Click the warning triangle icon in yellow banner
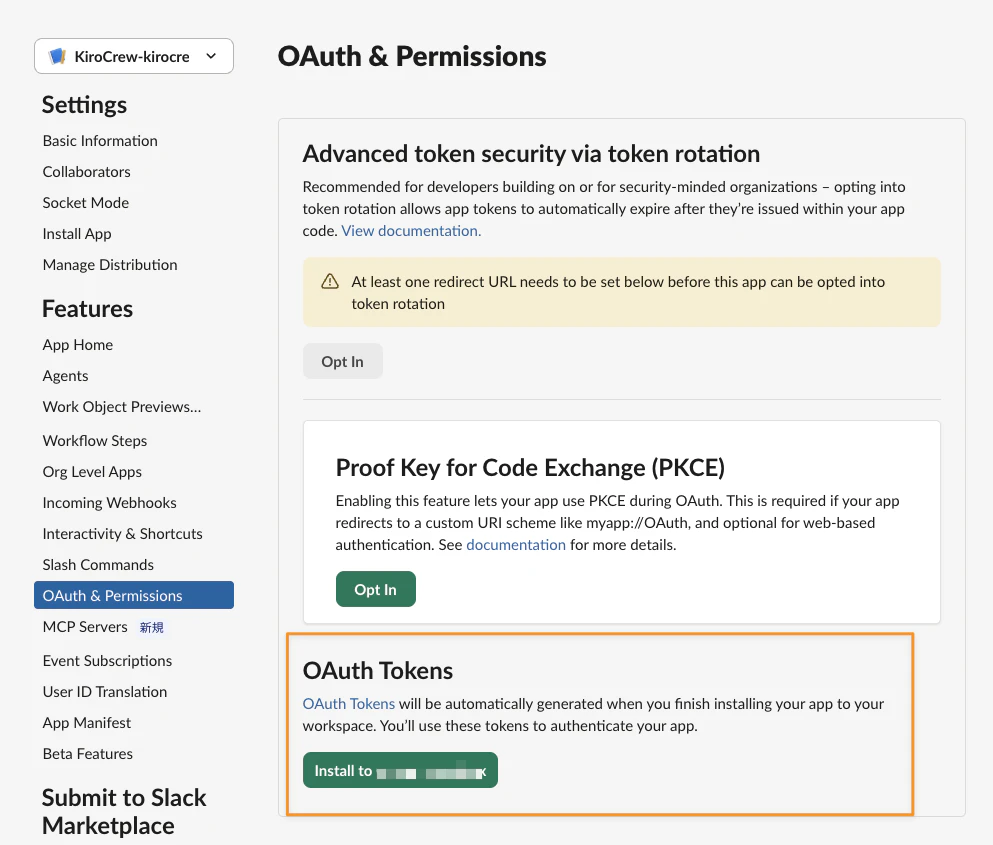The width and height of the screenshot is (993, 845). (x=330, y=281)
